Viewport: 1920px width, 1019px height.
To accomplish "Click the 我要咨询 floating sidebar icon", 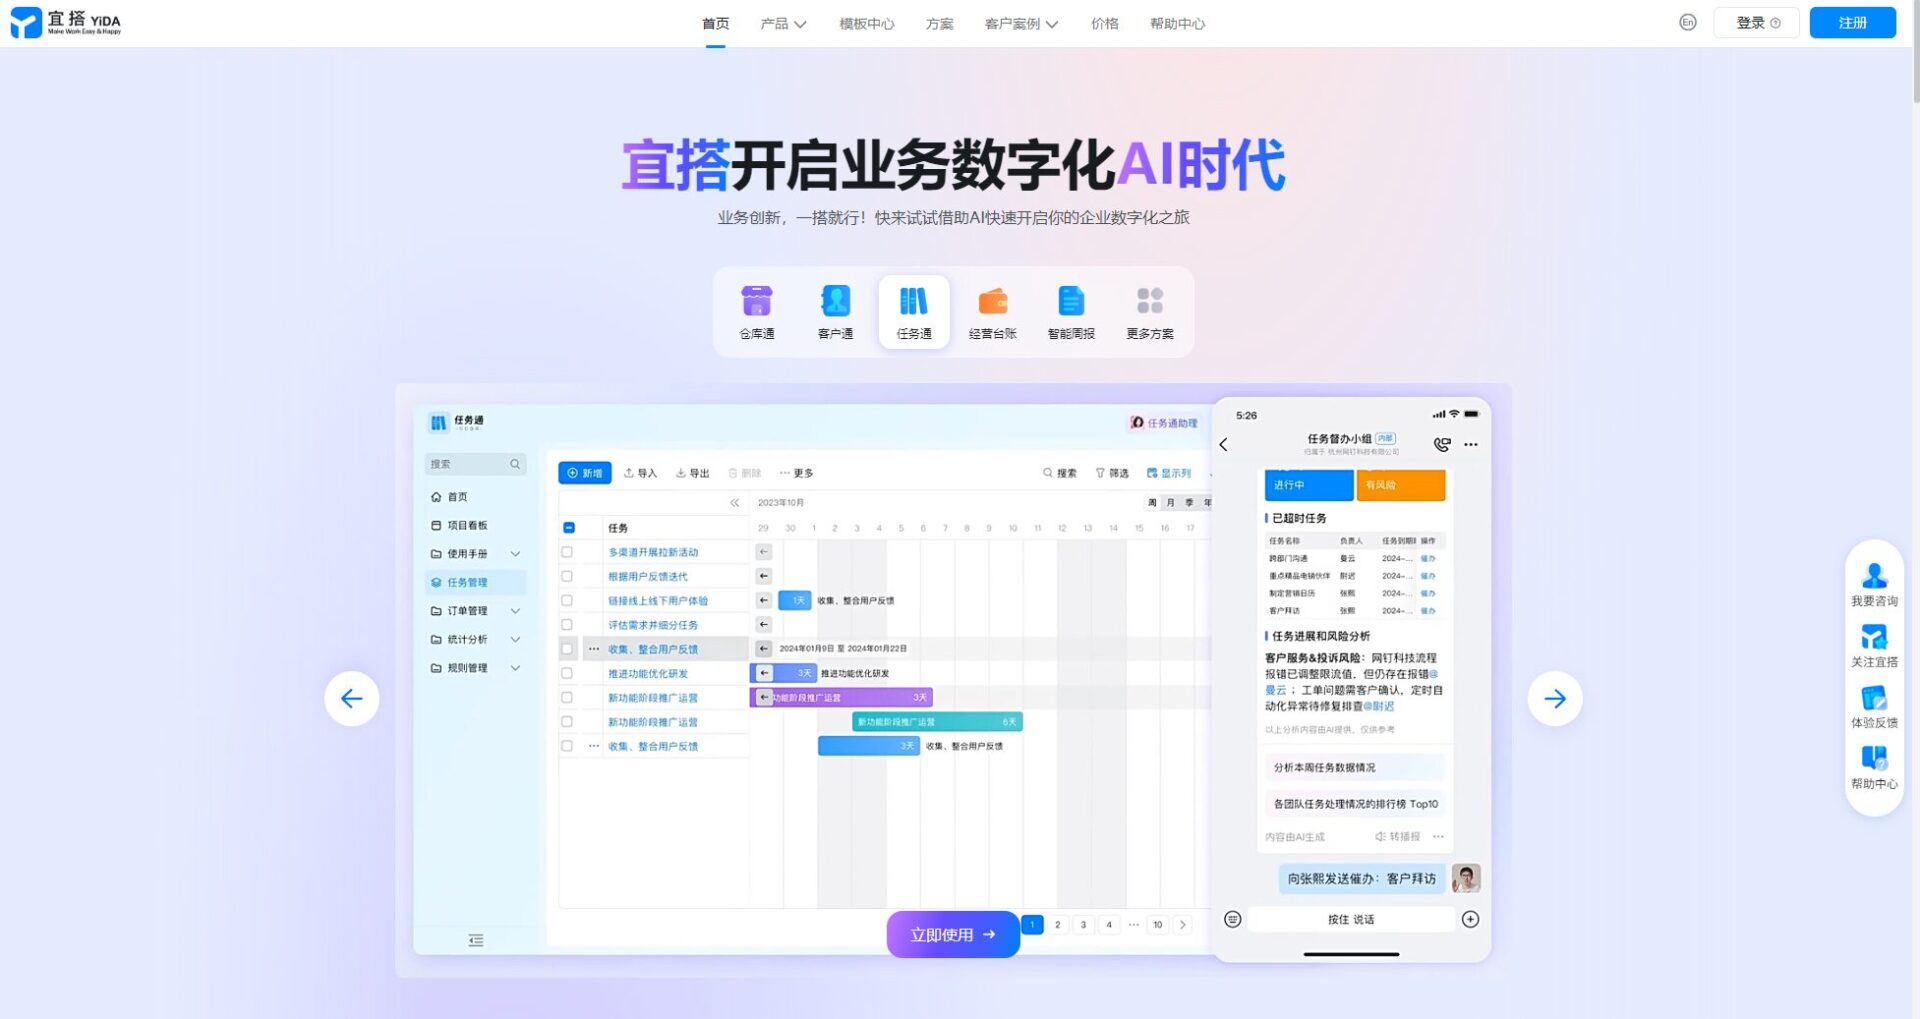I will [1874, 582].
